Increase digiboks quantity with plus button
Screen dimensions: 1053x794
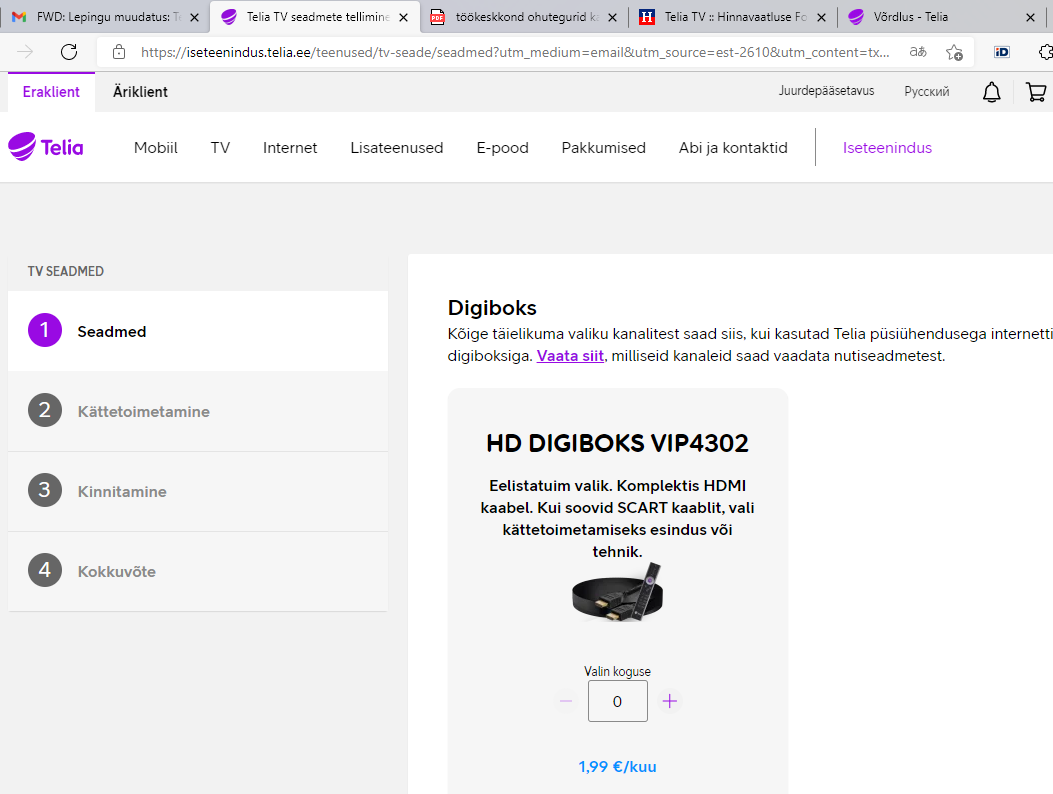[x=670, y=701]
